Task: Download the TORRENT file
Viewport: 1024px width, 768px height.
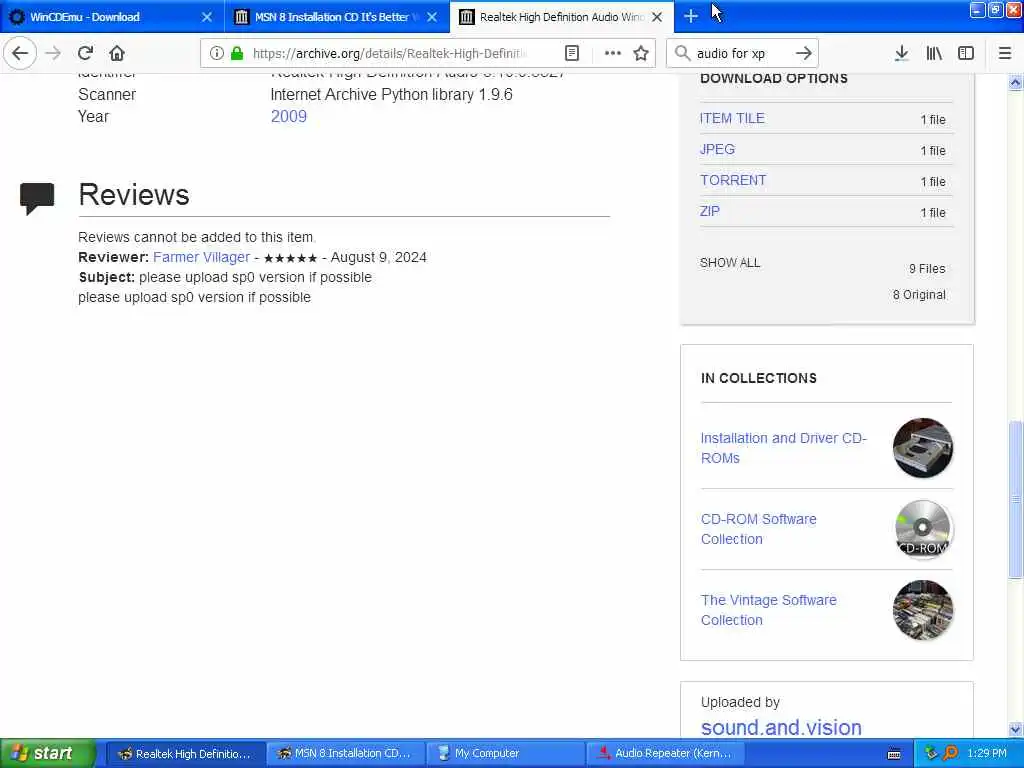Action: click(x=733, y=180)
